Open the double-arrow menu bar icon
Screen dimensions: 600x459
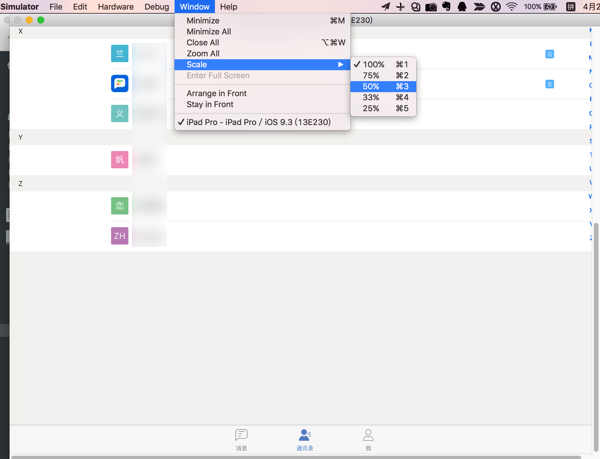pyautogui.click(x=479, y=7)
